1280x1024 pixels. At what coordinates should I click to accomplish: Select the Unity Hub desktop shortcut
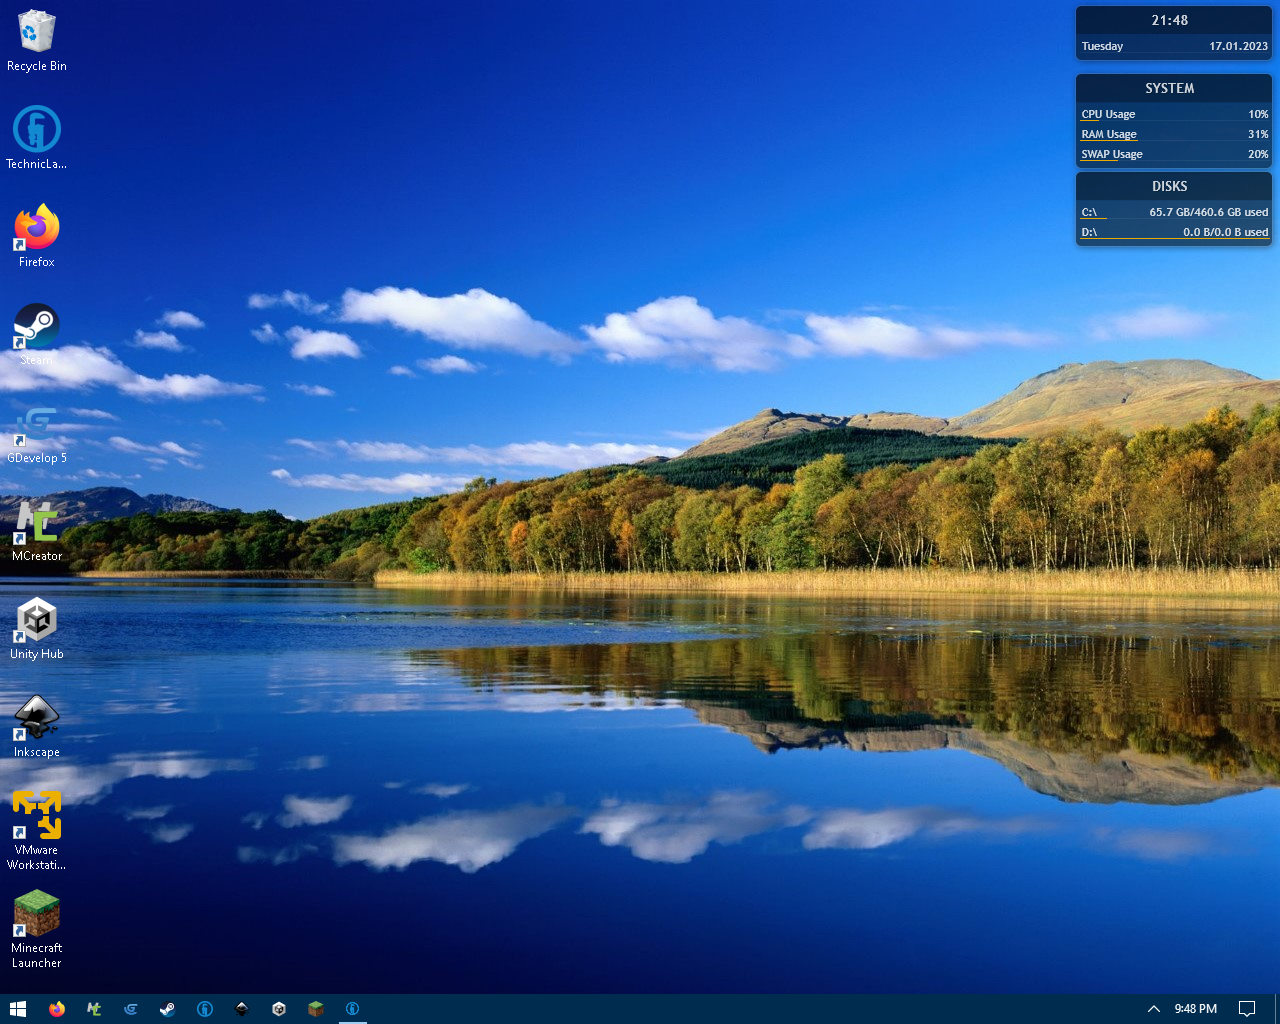point(37,620)
